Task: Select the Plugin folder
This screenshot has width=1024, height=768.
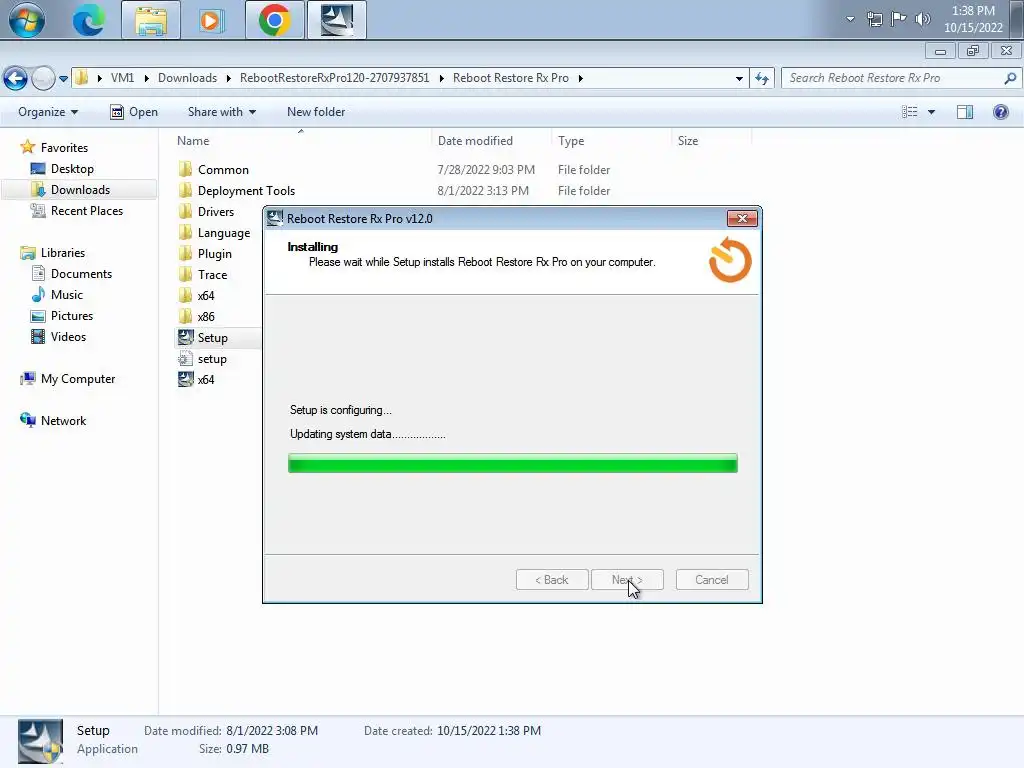Action: pyautogui.click(x=214, y=253)
